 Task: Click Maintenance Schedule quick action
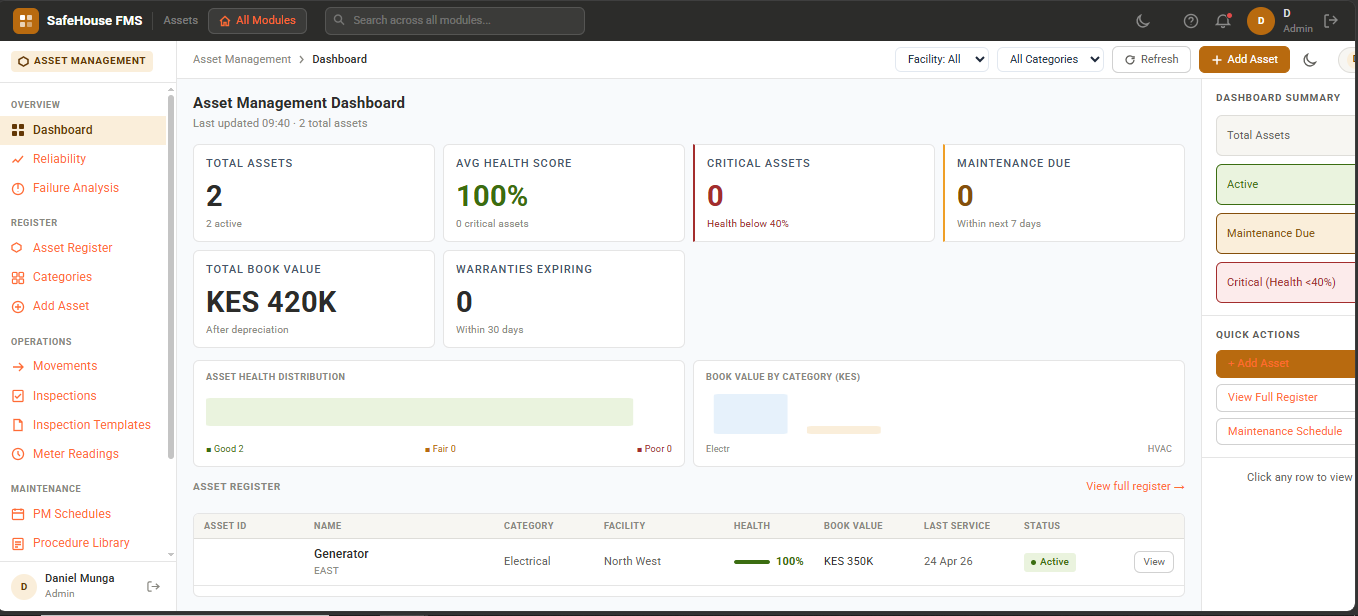pos(1286,431)
